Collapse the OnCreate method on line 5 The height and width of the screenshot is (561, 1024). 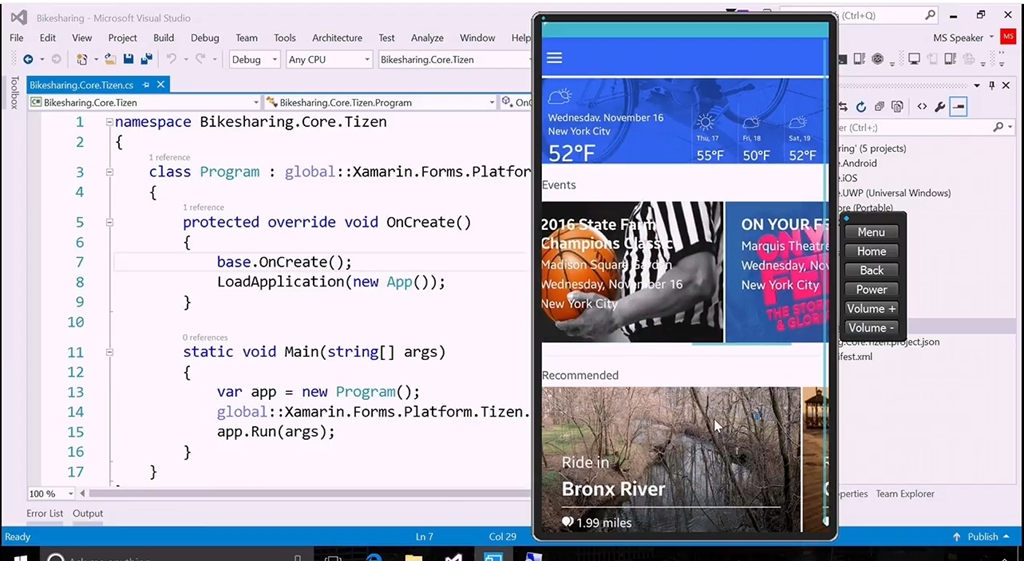pyautogui.click(x=109, y=223)
